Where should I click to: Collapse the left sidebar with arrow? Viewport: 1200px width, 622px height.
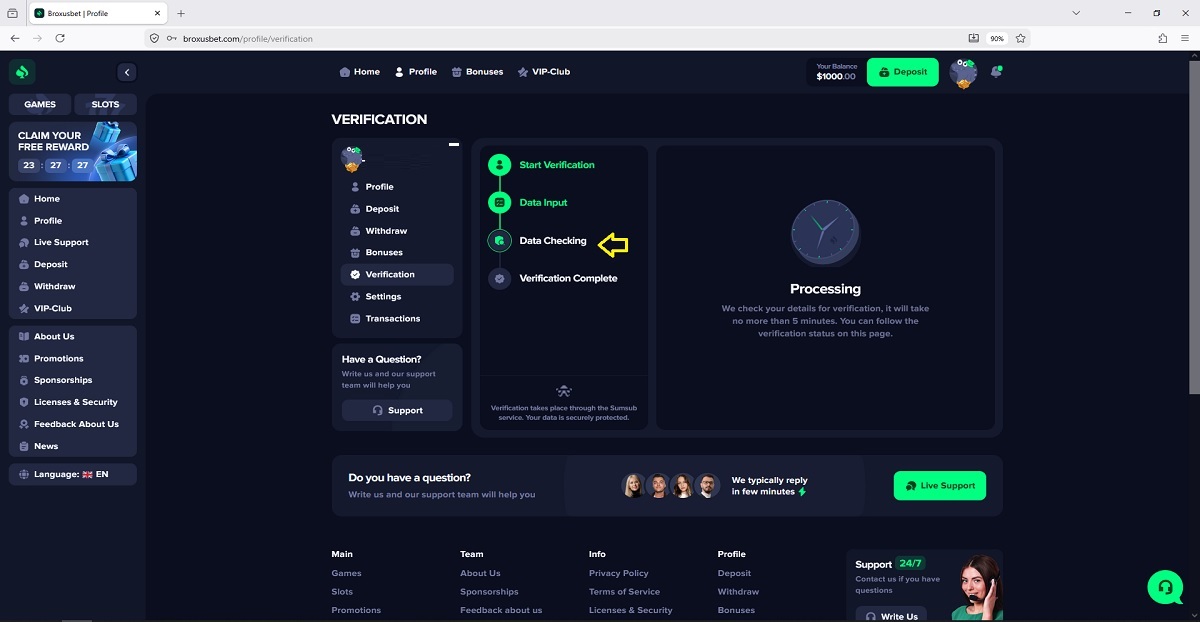(x=126, y=72)
